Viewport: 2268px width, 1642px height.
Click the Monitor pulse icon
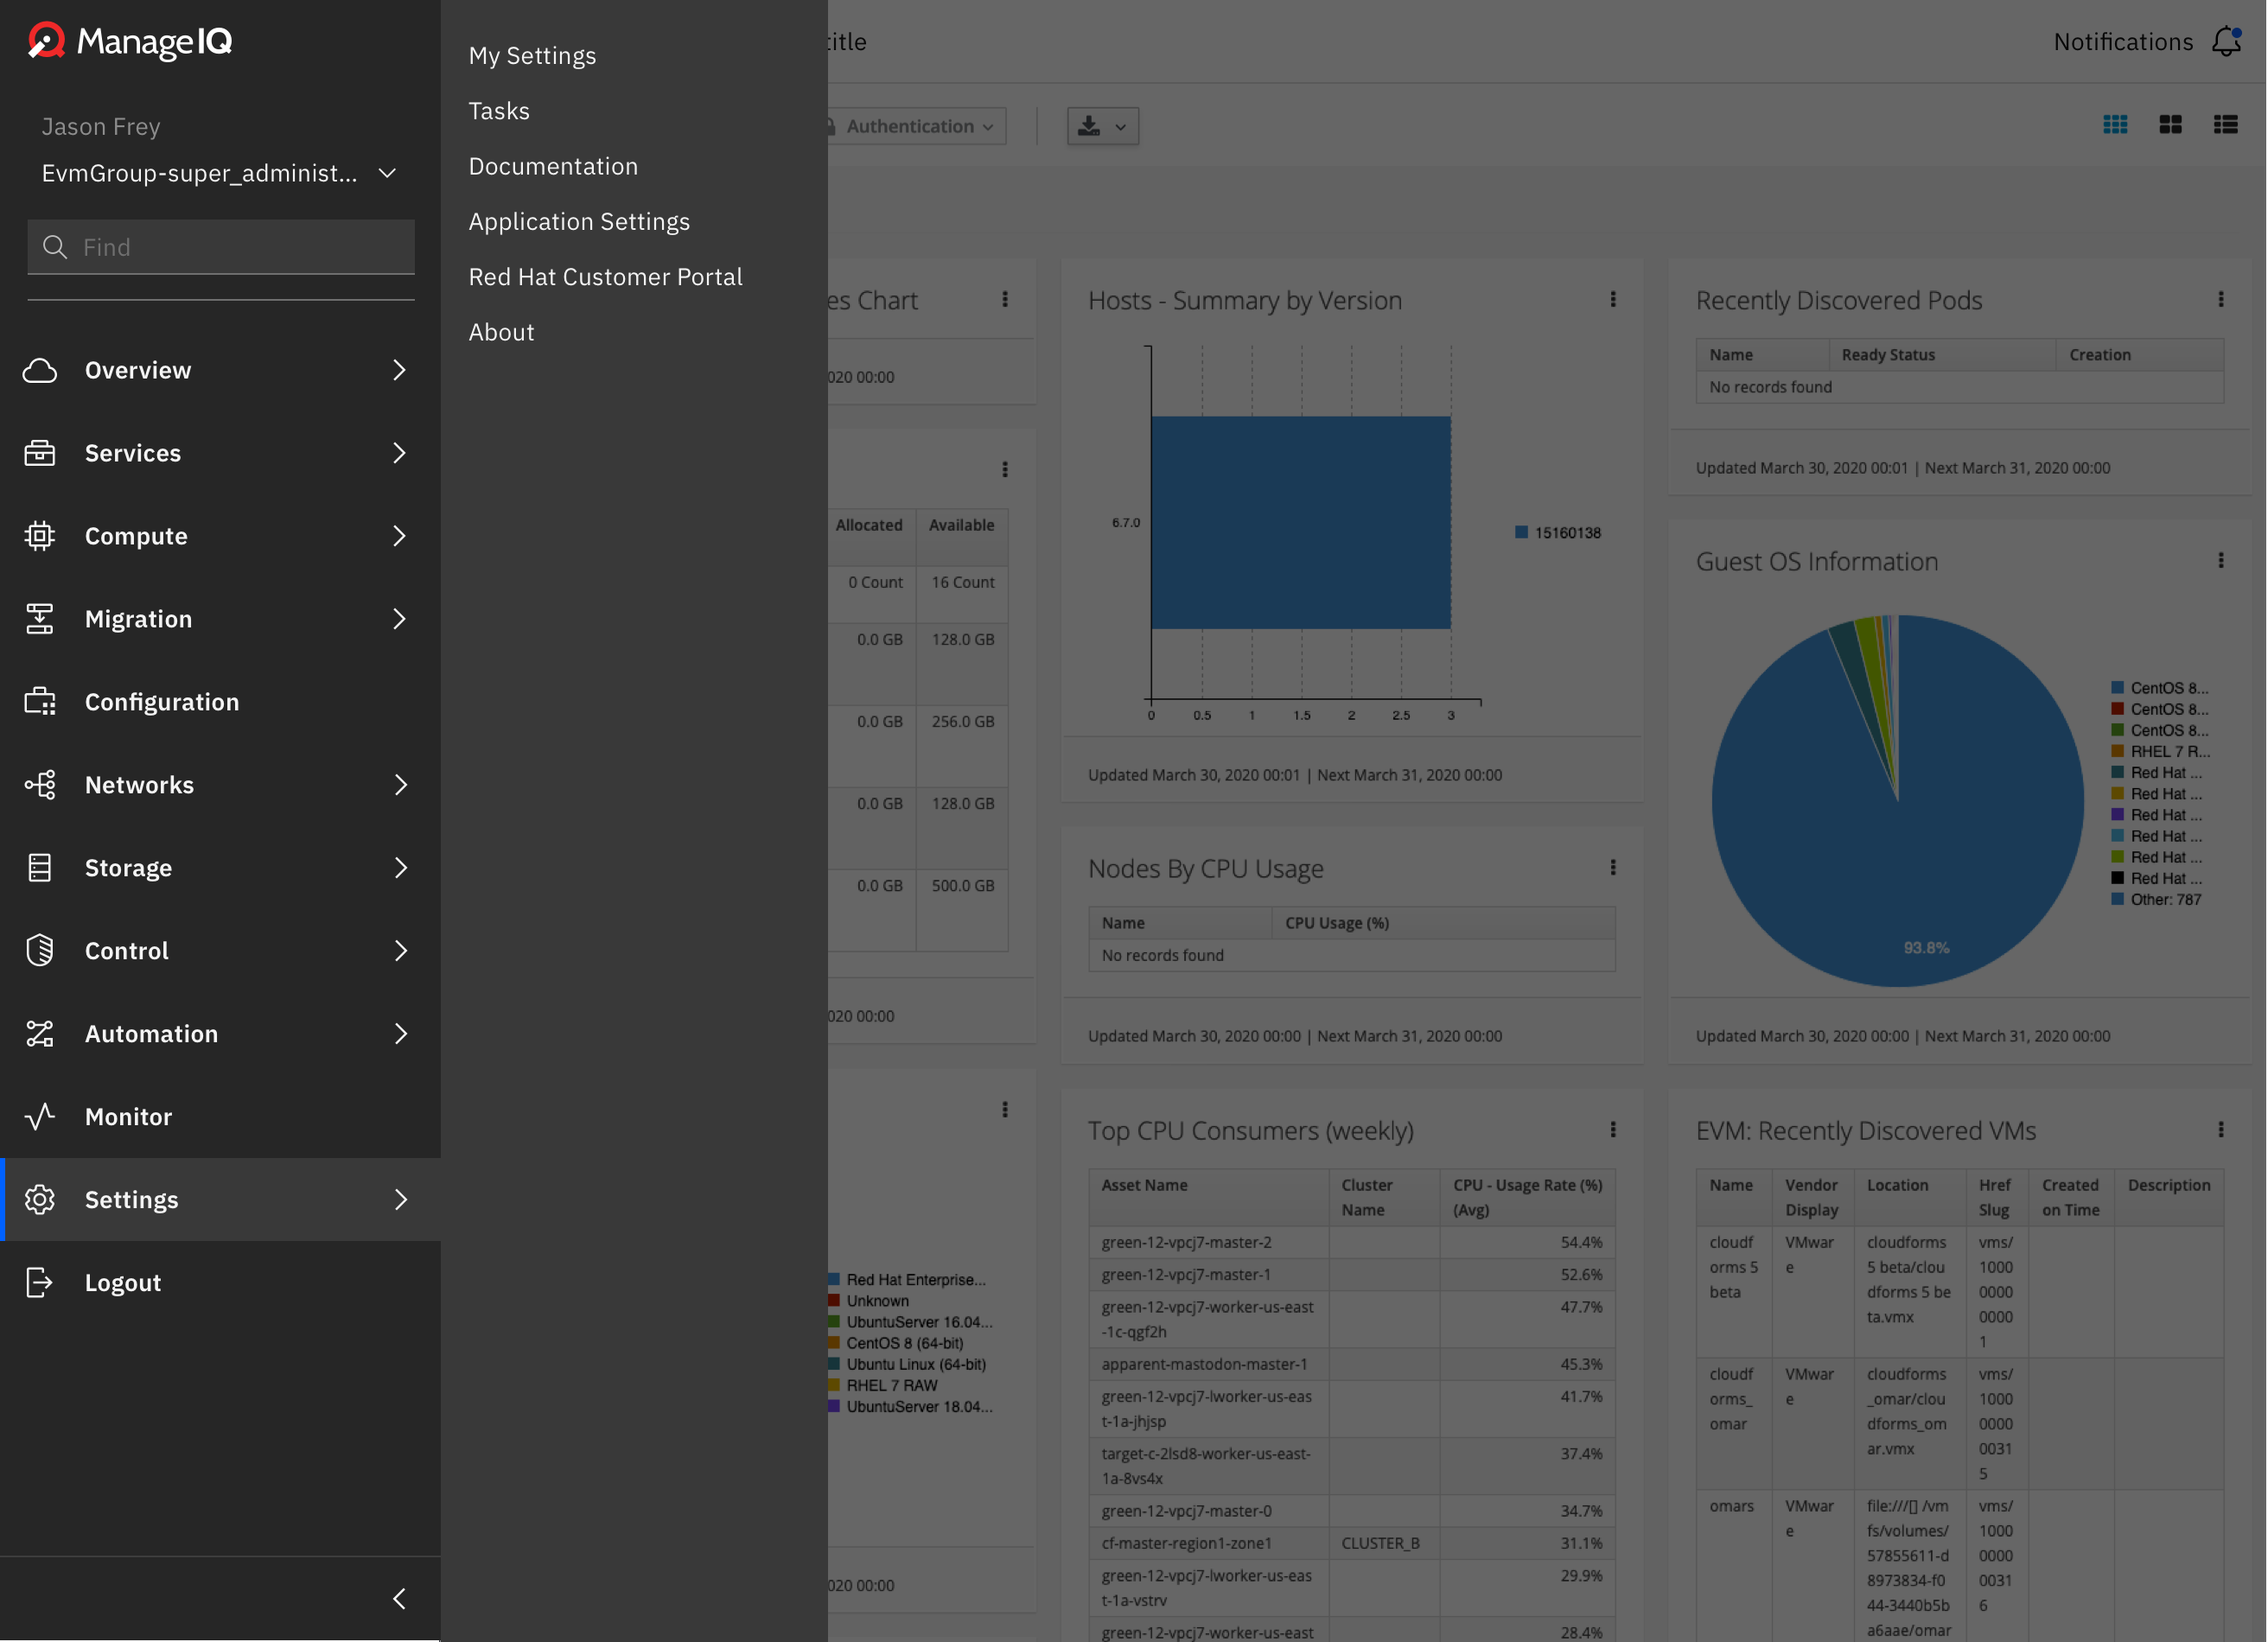coord(40,1117)
